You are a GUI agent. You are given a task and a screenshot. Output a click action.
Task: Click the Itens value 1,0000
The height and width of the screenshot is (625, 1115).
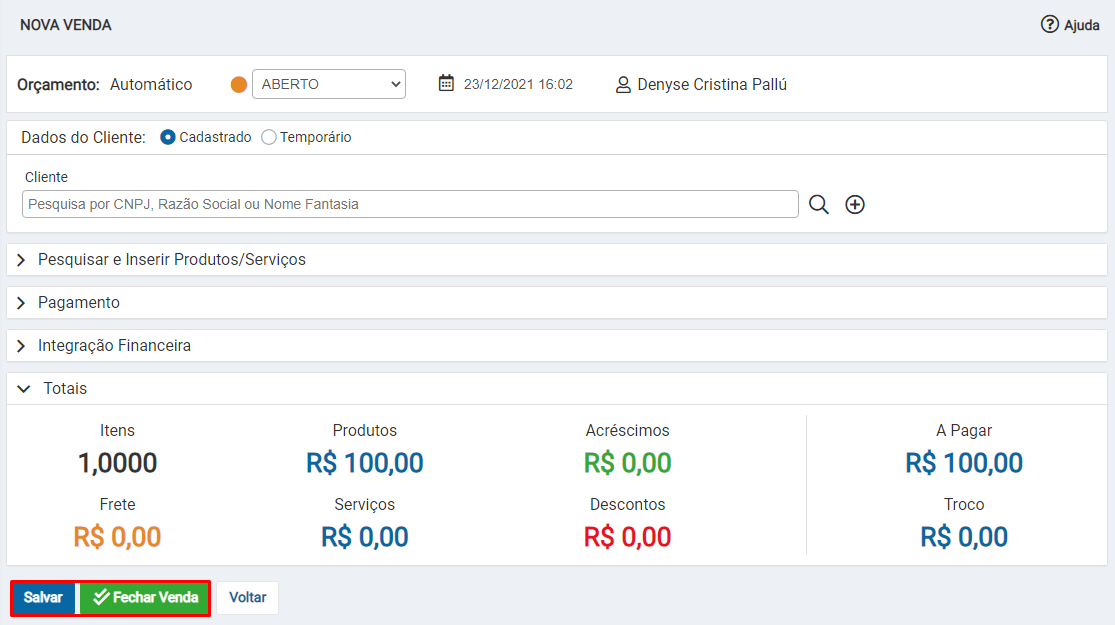[x=117, y=463]
